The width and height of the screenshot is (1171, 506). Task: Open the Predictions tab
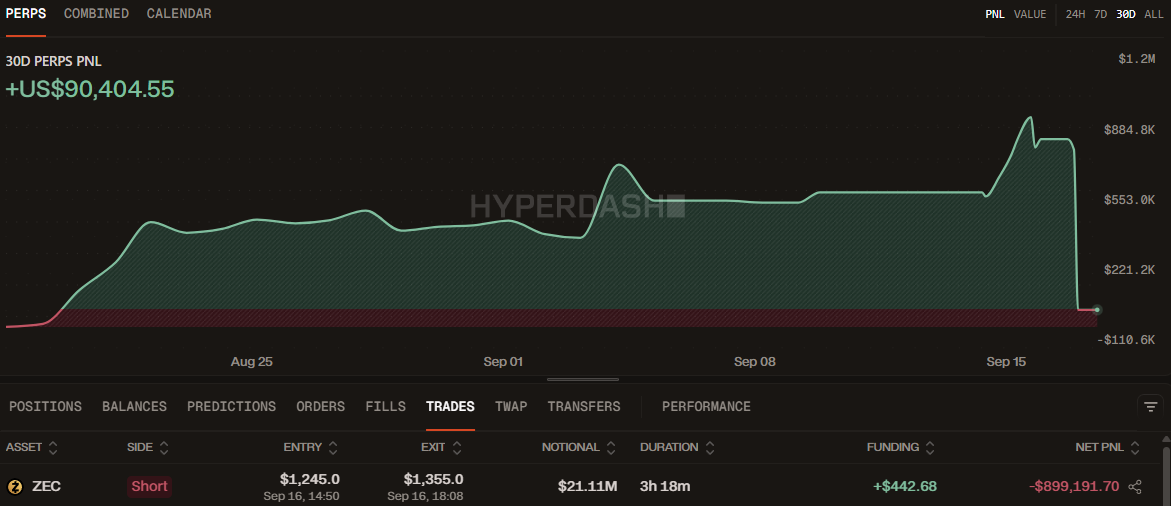pos(232,407)
